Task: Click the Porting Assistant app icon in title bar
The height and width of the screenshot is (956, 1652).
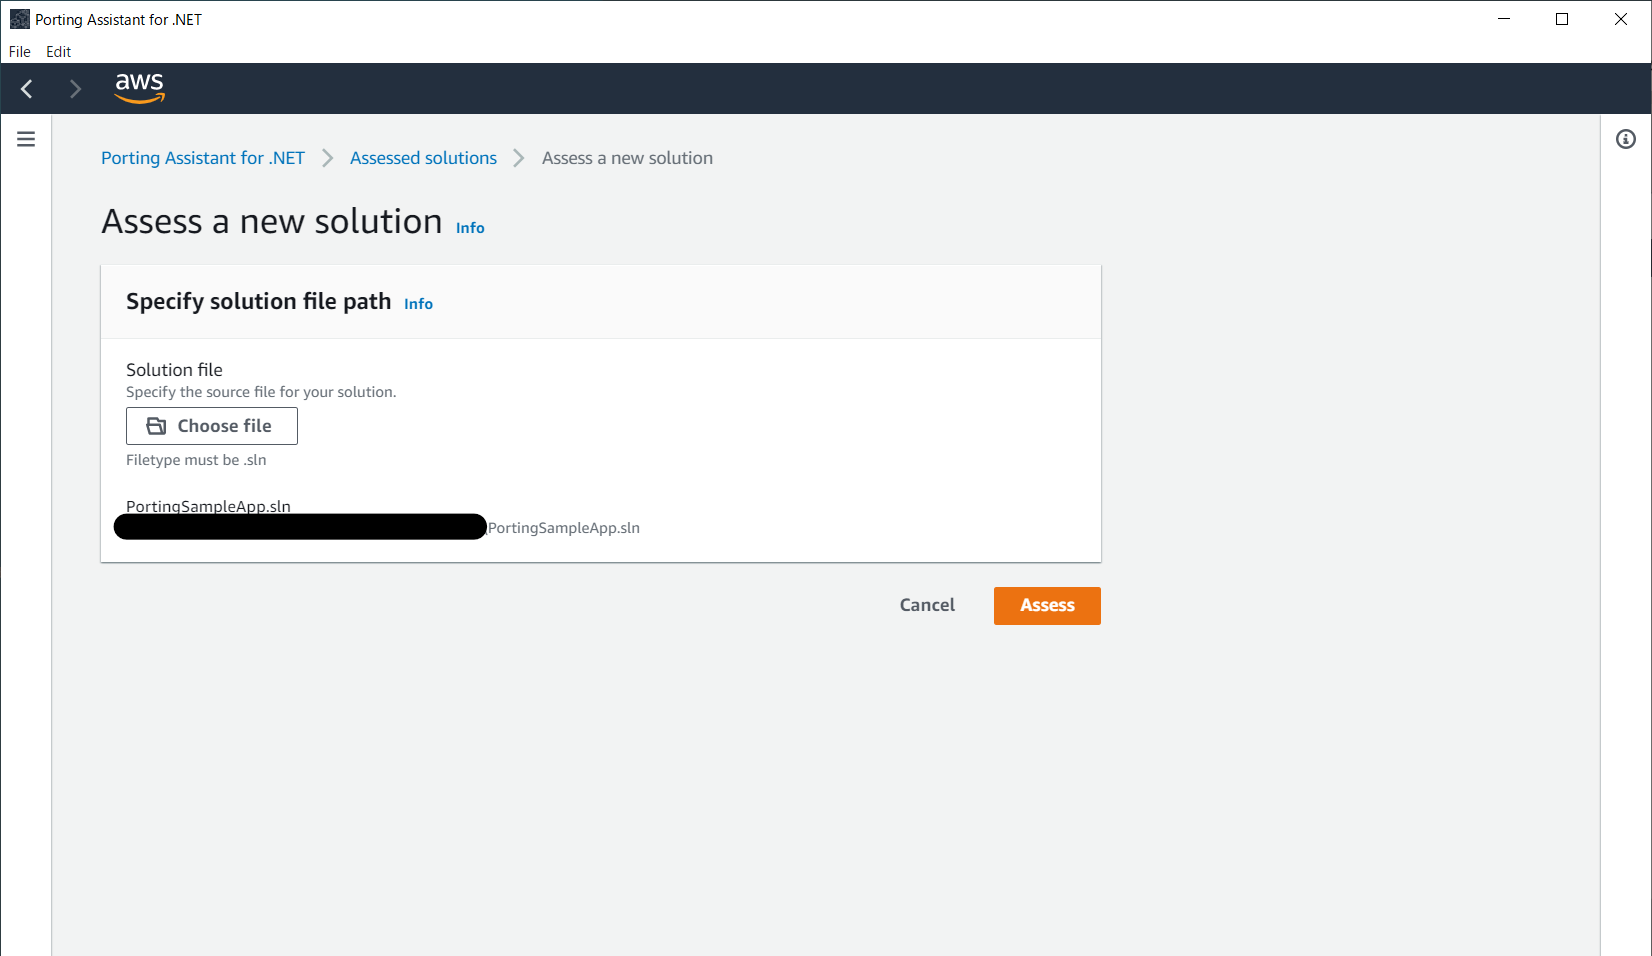Action: pyautogui.click(x=19, y=19)
